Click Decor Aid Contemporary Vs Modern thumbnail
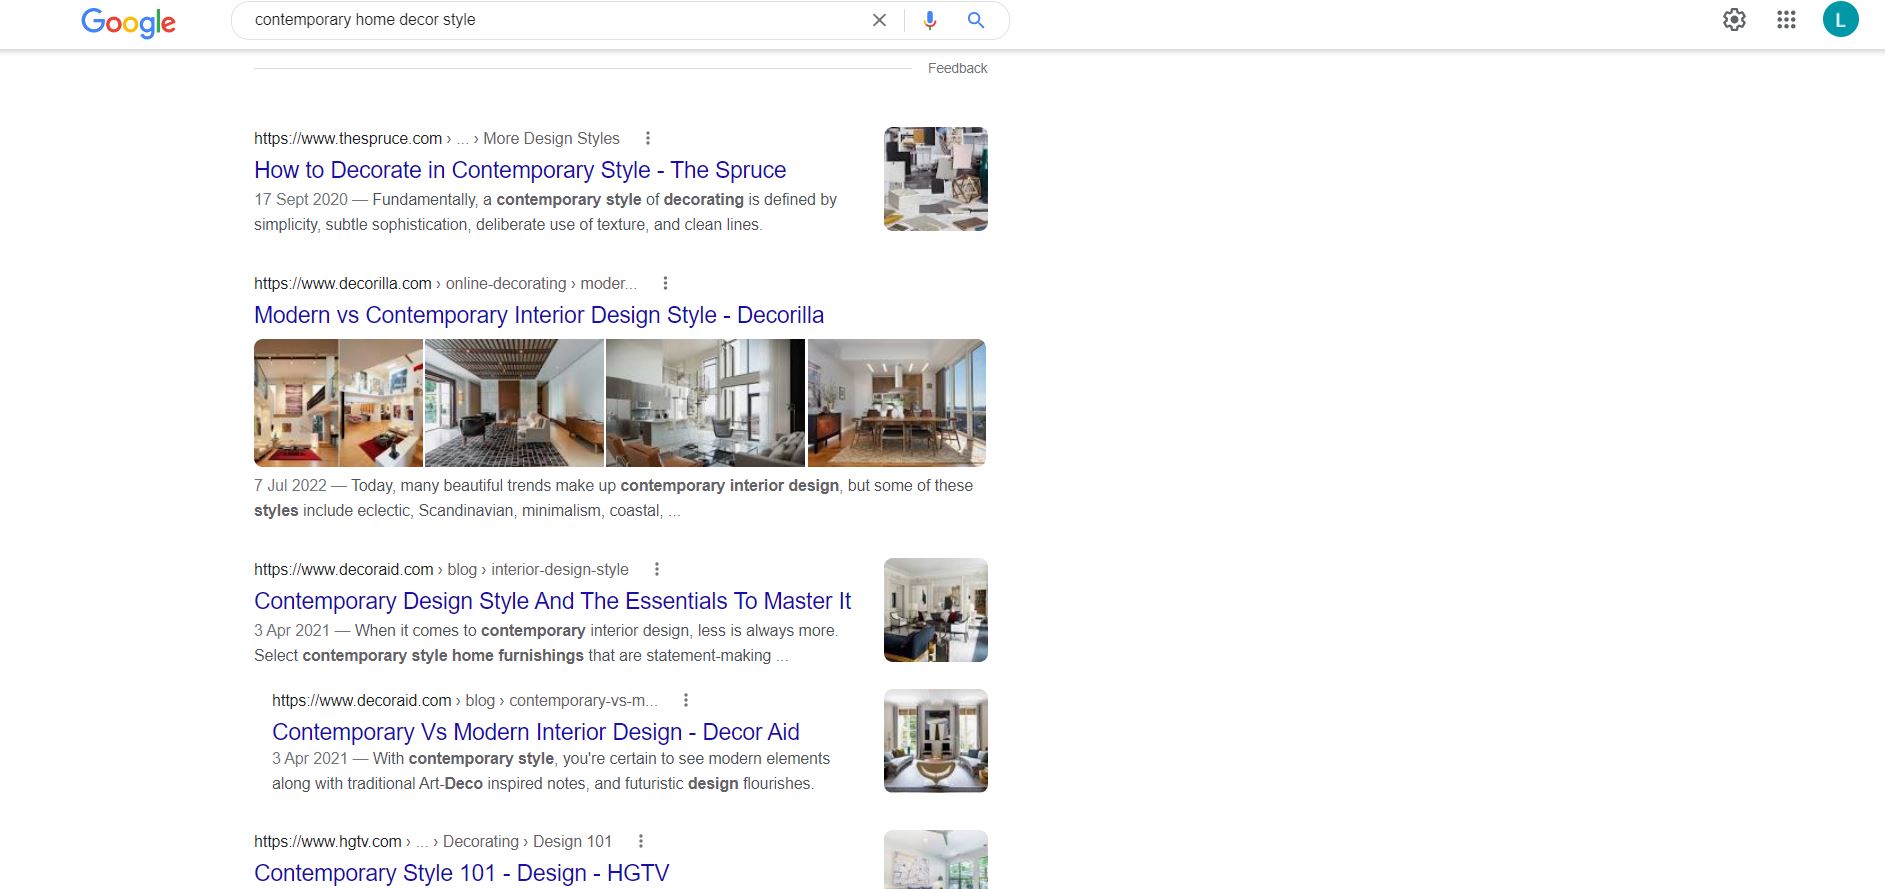 [936, 741]
